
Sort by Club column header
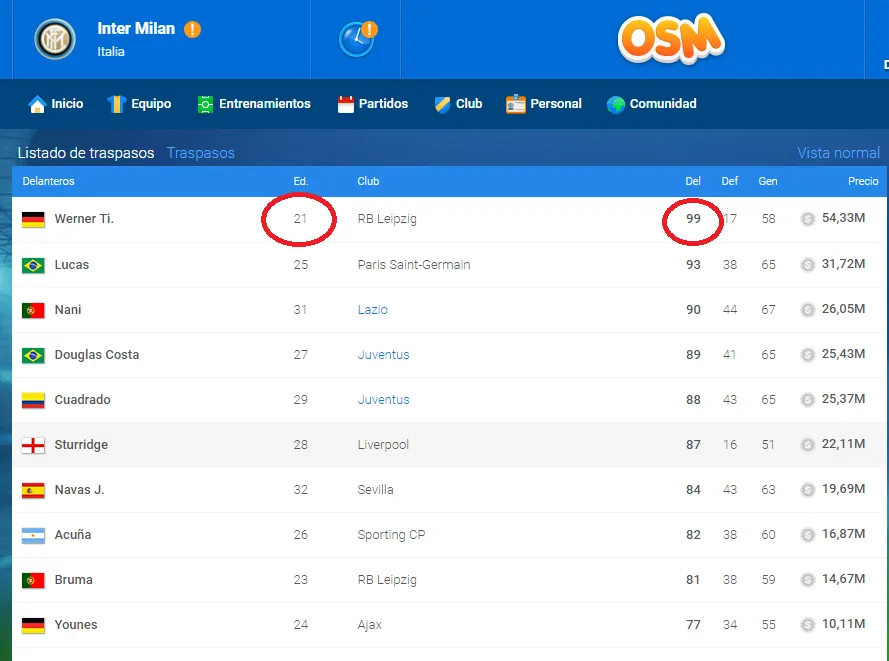point(368,181)
